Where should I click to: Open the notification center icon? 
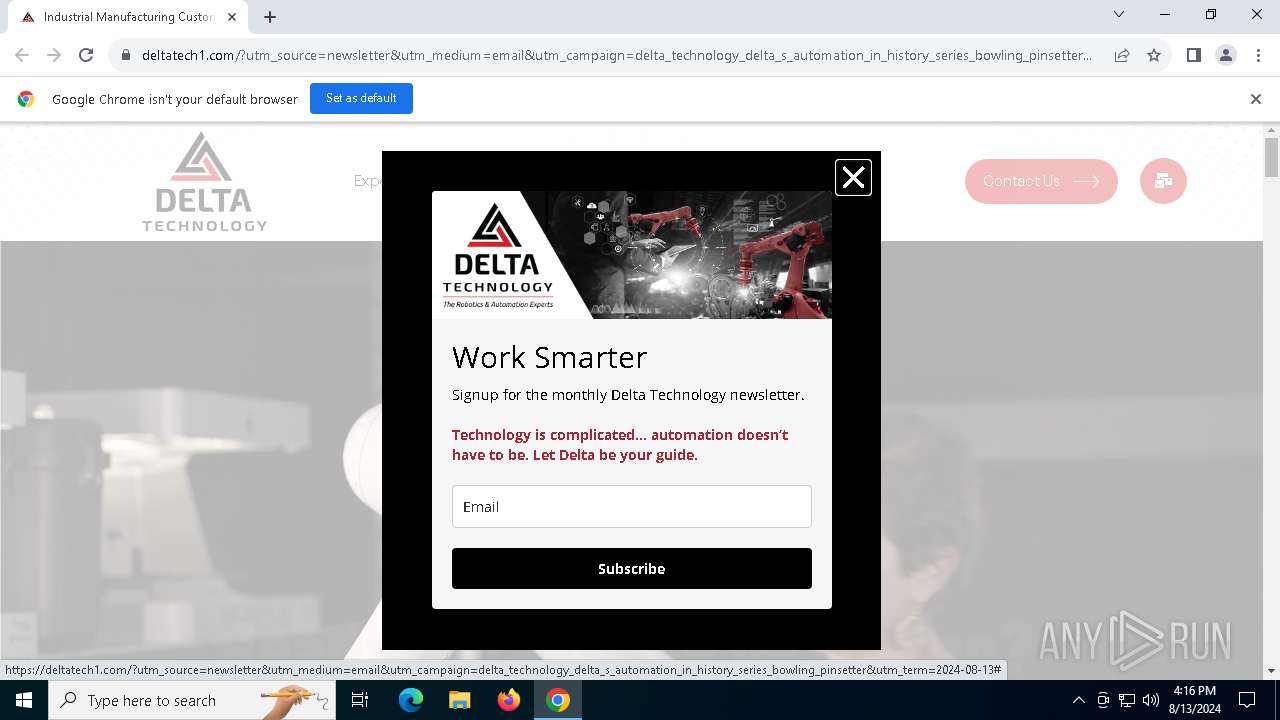1247,700
